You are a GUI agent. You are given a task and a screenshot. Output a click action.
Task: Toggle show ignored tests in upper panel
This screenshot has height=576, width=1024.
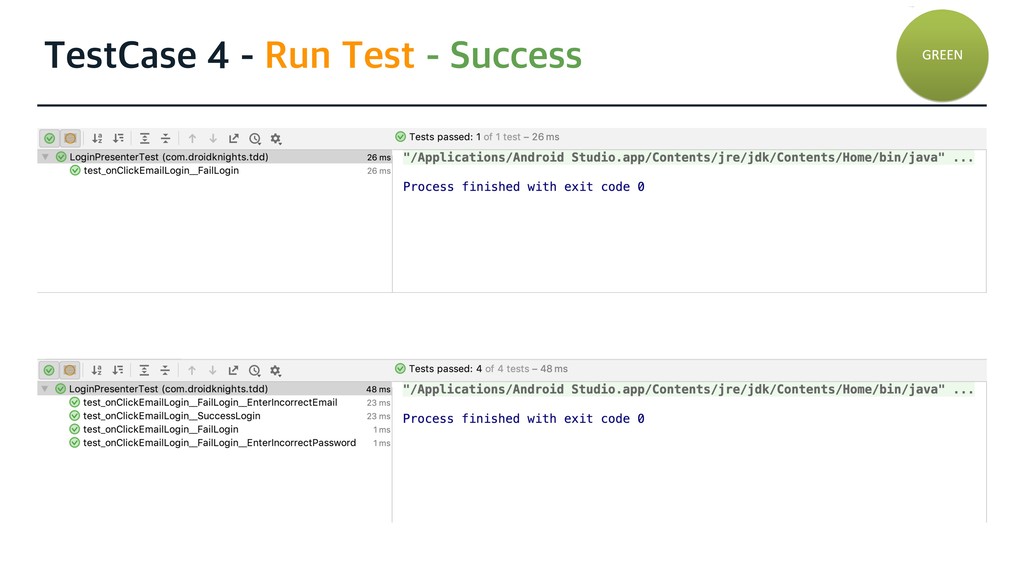point(70,138)
